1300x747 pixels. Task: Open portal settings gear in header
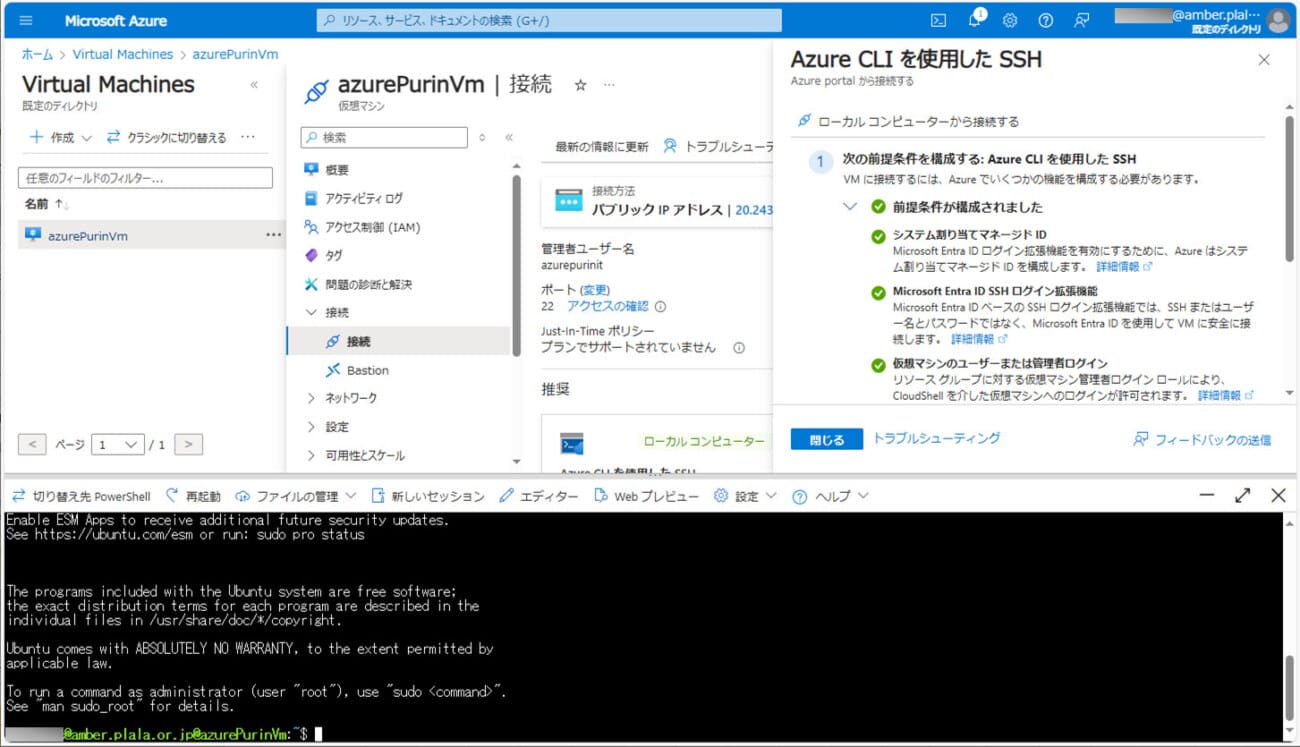1010,20
